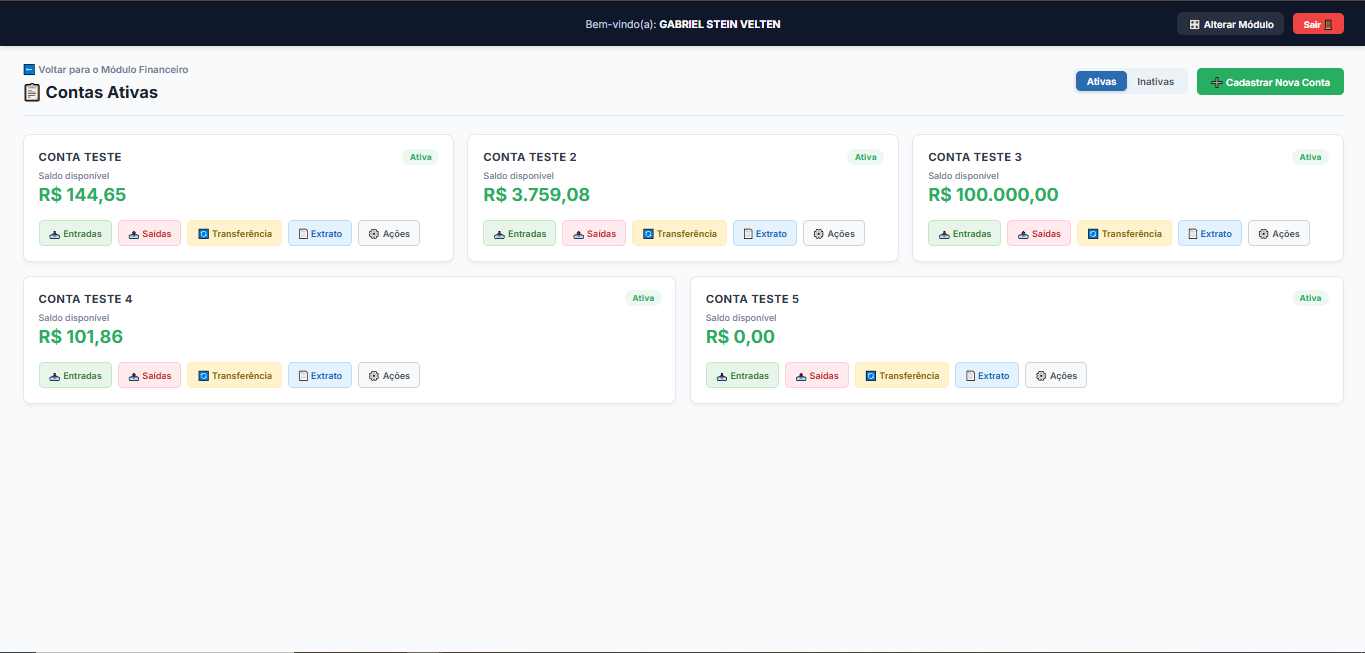Screen dimensions: 1365x653
Task: Open Entradas for CONTA TESTE
Action: click(x=76, y=233)
